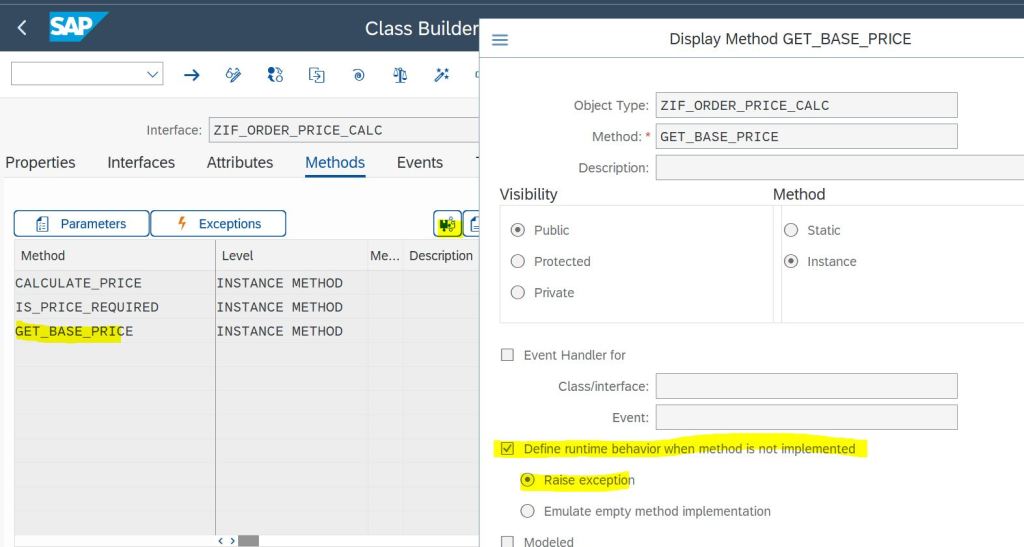Toggle display/change mode pencil icon
This screenshot has height=547, width=1024.
point(233,75)
